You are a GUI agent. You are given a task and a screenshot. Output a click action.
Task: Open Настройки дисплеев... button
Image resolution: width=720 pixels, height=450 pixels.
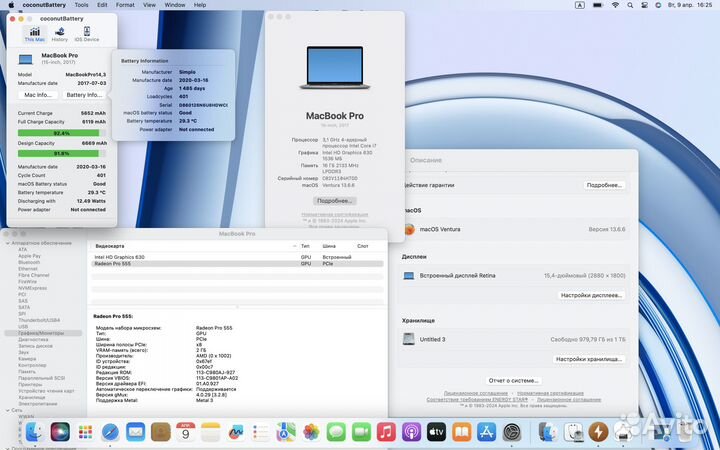pos(591,295)
